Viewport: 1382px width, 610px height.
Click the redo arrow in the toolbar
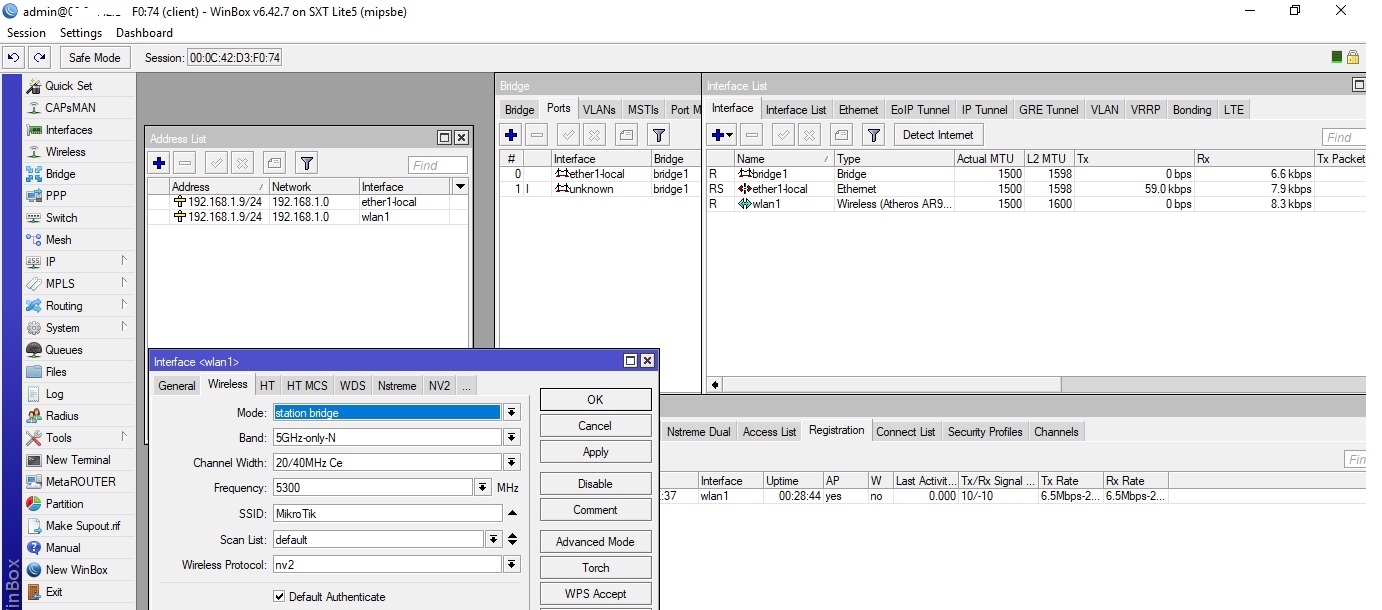pos(39,58)
